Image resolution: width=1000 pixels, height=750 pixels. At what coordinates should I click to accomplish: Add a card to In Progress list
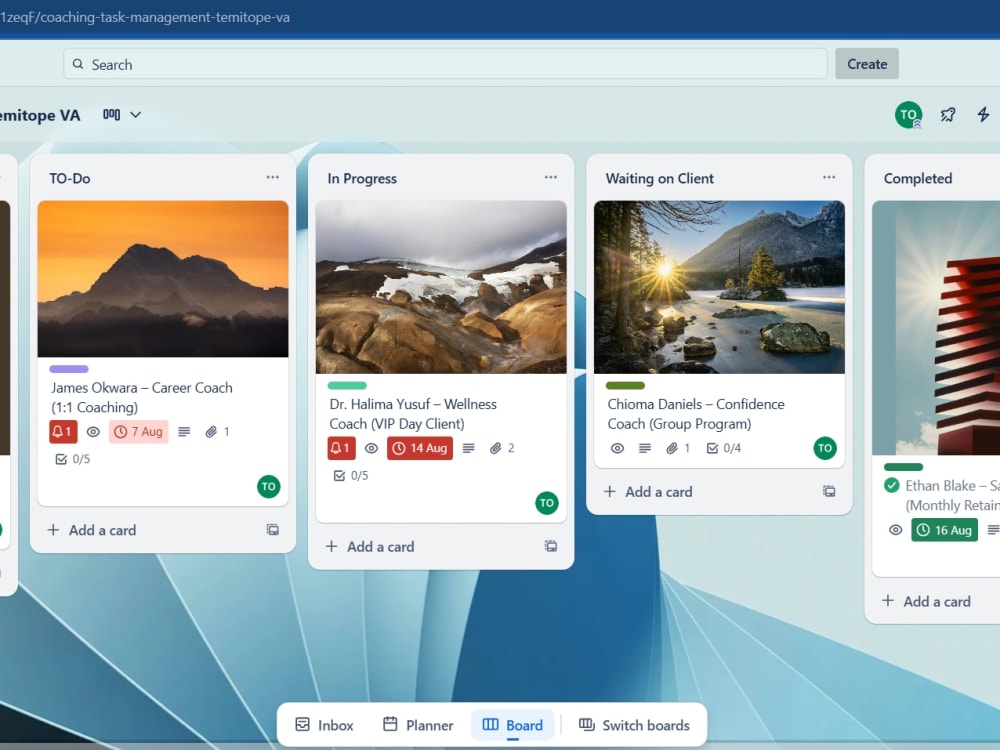pyautogui.click(x=370, y=547)
